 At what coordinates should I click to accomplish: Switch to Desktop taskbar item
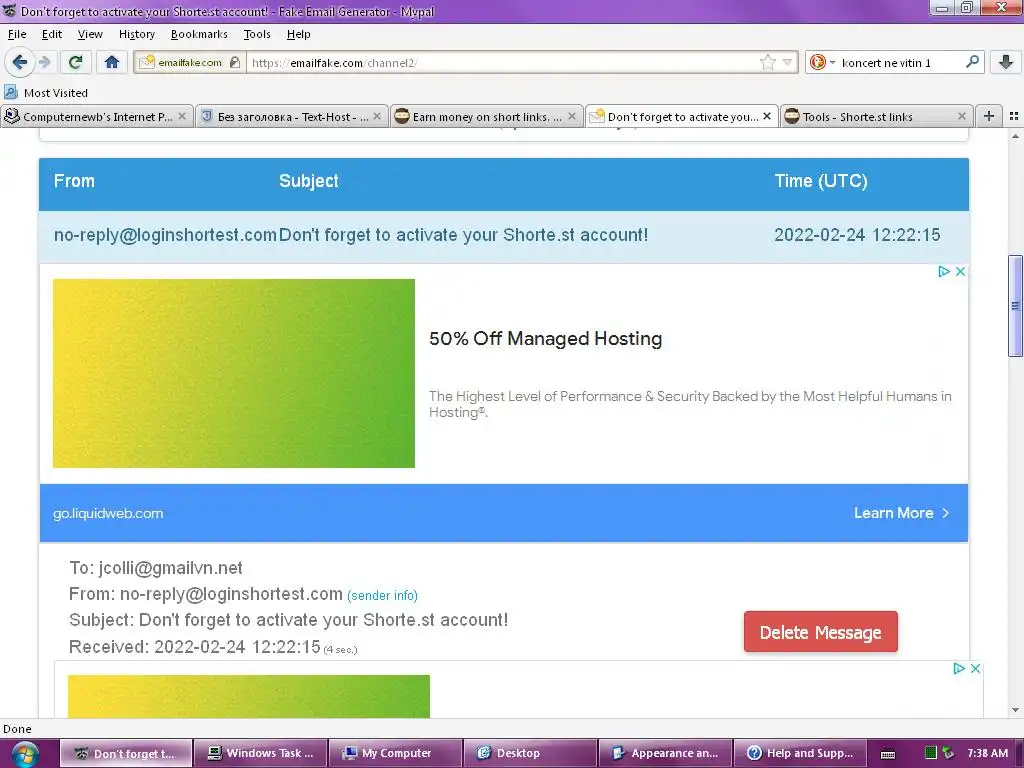(x=530, y=753)
